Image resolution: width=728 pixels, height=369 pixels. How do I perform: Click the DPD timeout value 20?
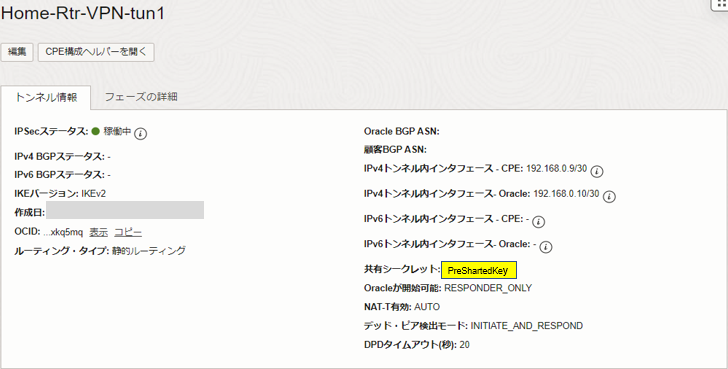(464, 345)
